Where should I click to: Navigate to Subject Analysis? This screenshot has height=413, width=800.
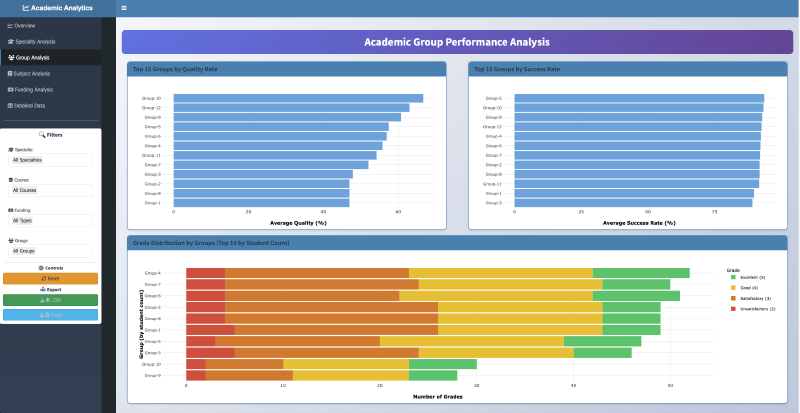coord(51,74)
